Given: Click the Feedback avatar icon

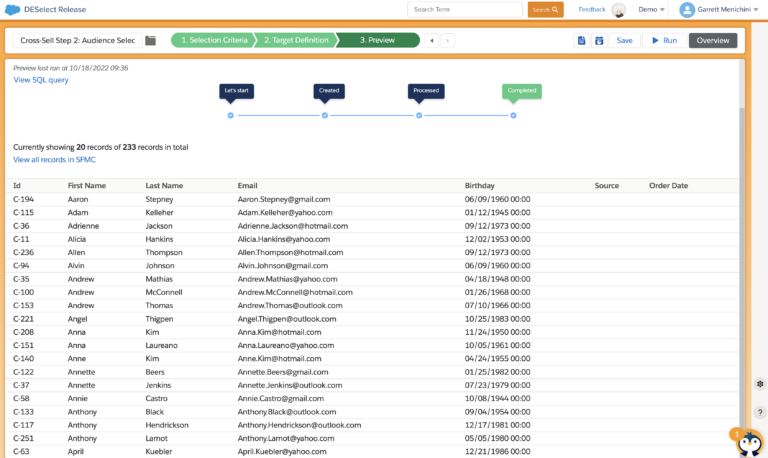Looking at the screenshot, I should point(619,10).
